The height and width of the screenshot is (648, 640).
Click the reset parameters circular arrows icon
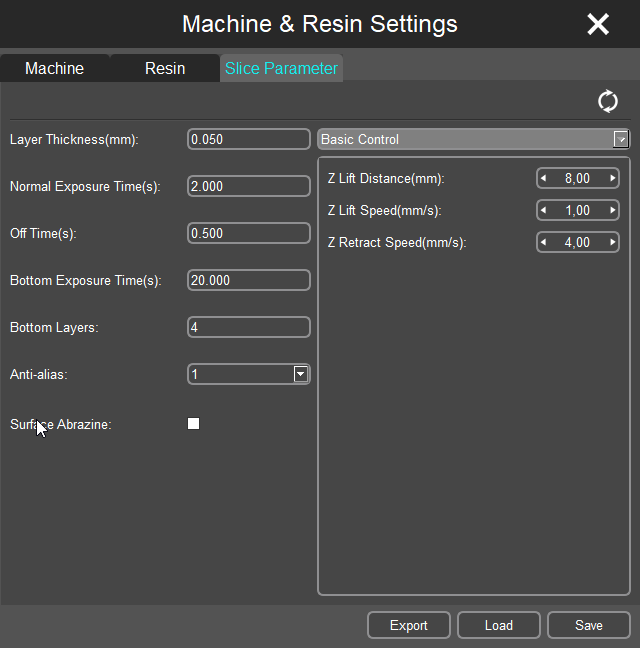point(608,101)
